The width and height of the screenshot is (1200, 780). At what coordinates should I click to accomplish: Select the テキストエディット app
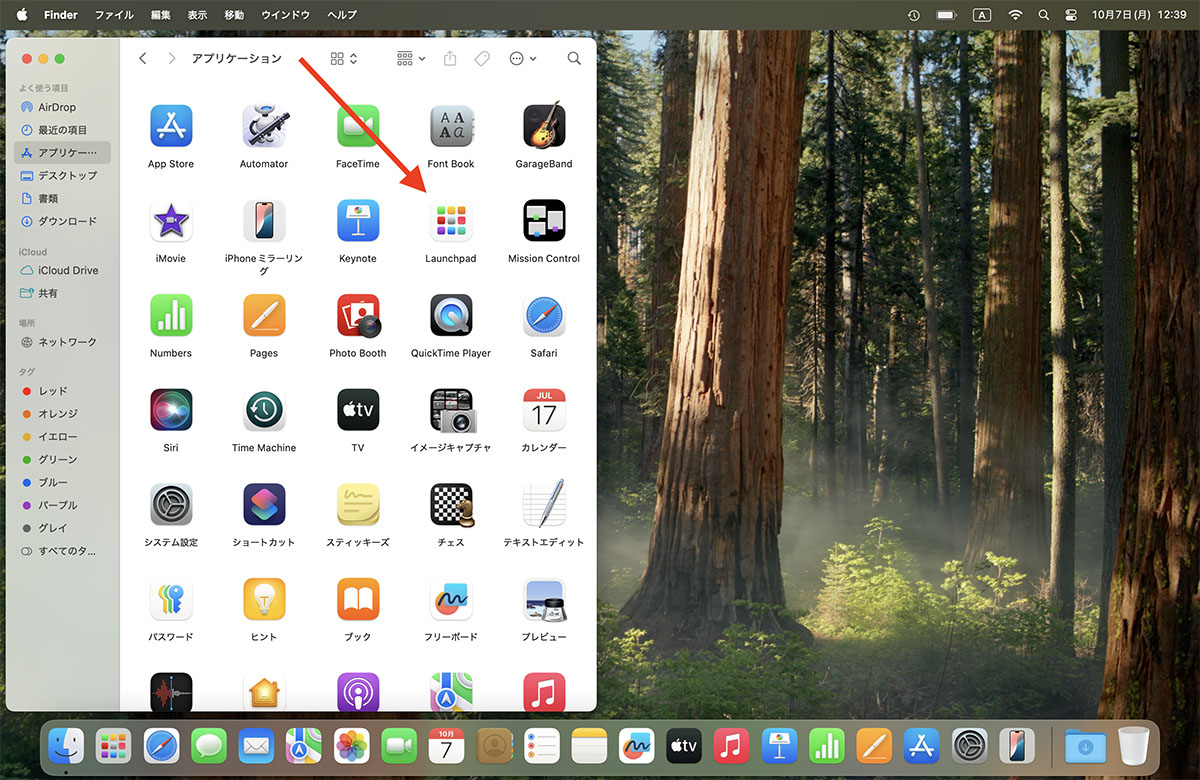(x=544, y=504)
